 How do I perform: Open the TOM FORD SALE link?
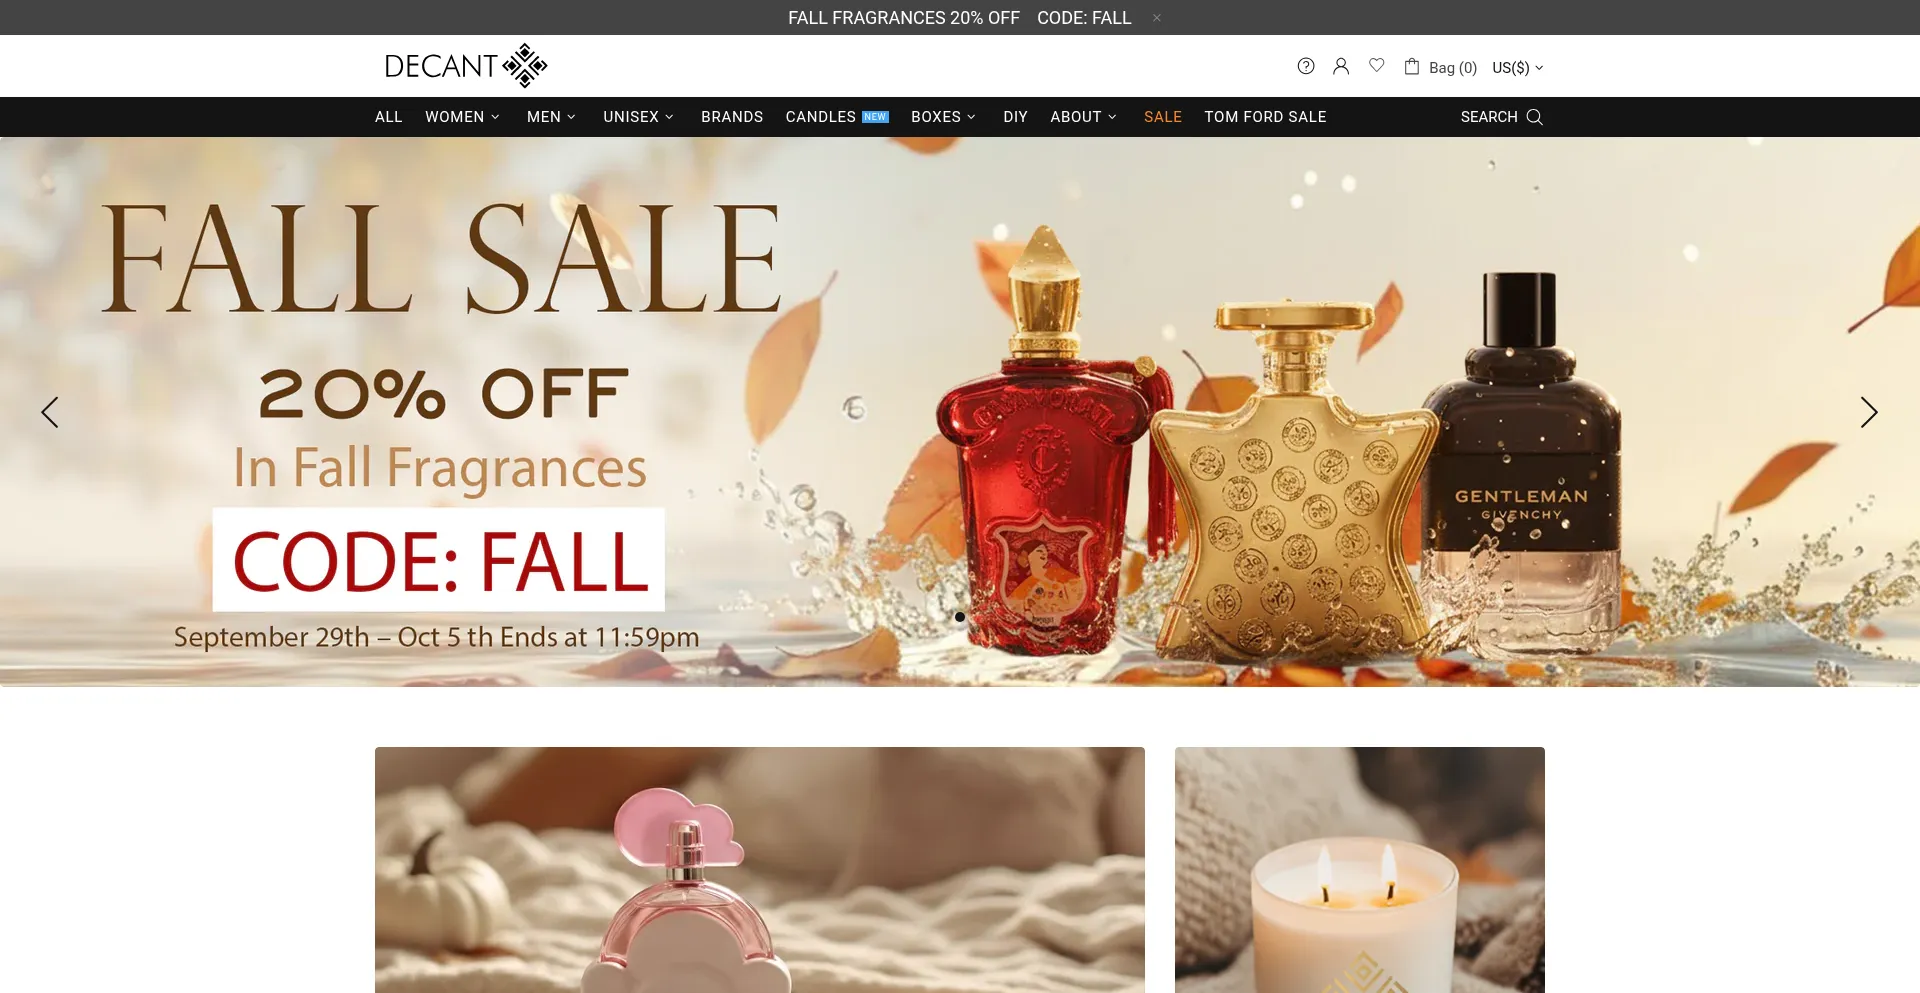coord(1265,117)
